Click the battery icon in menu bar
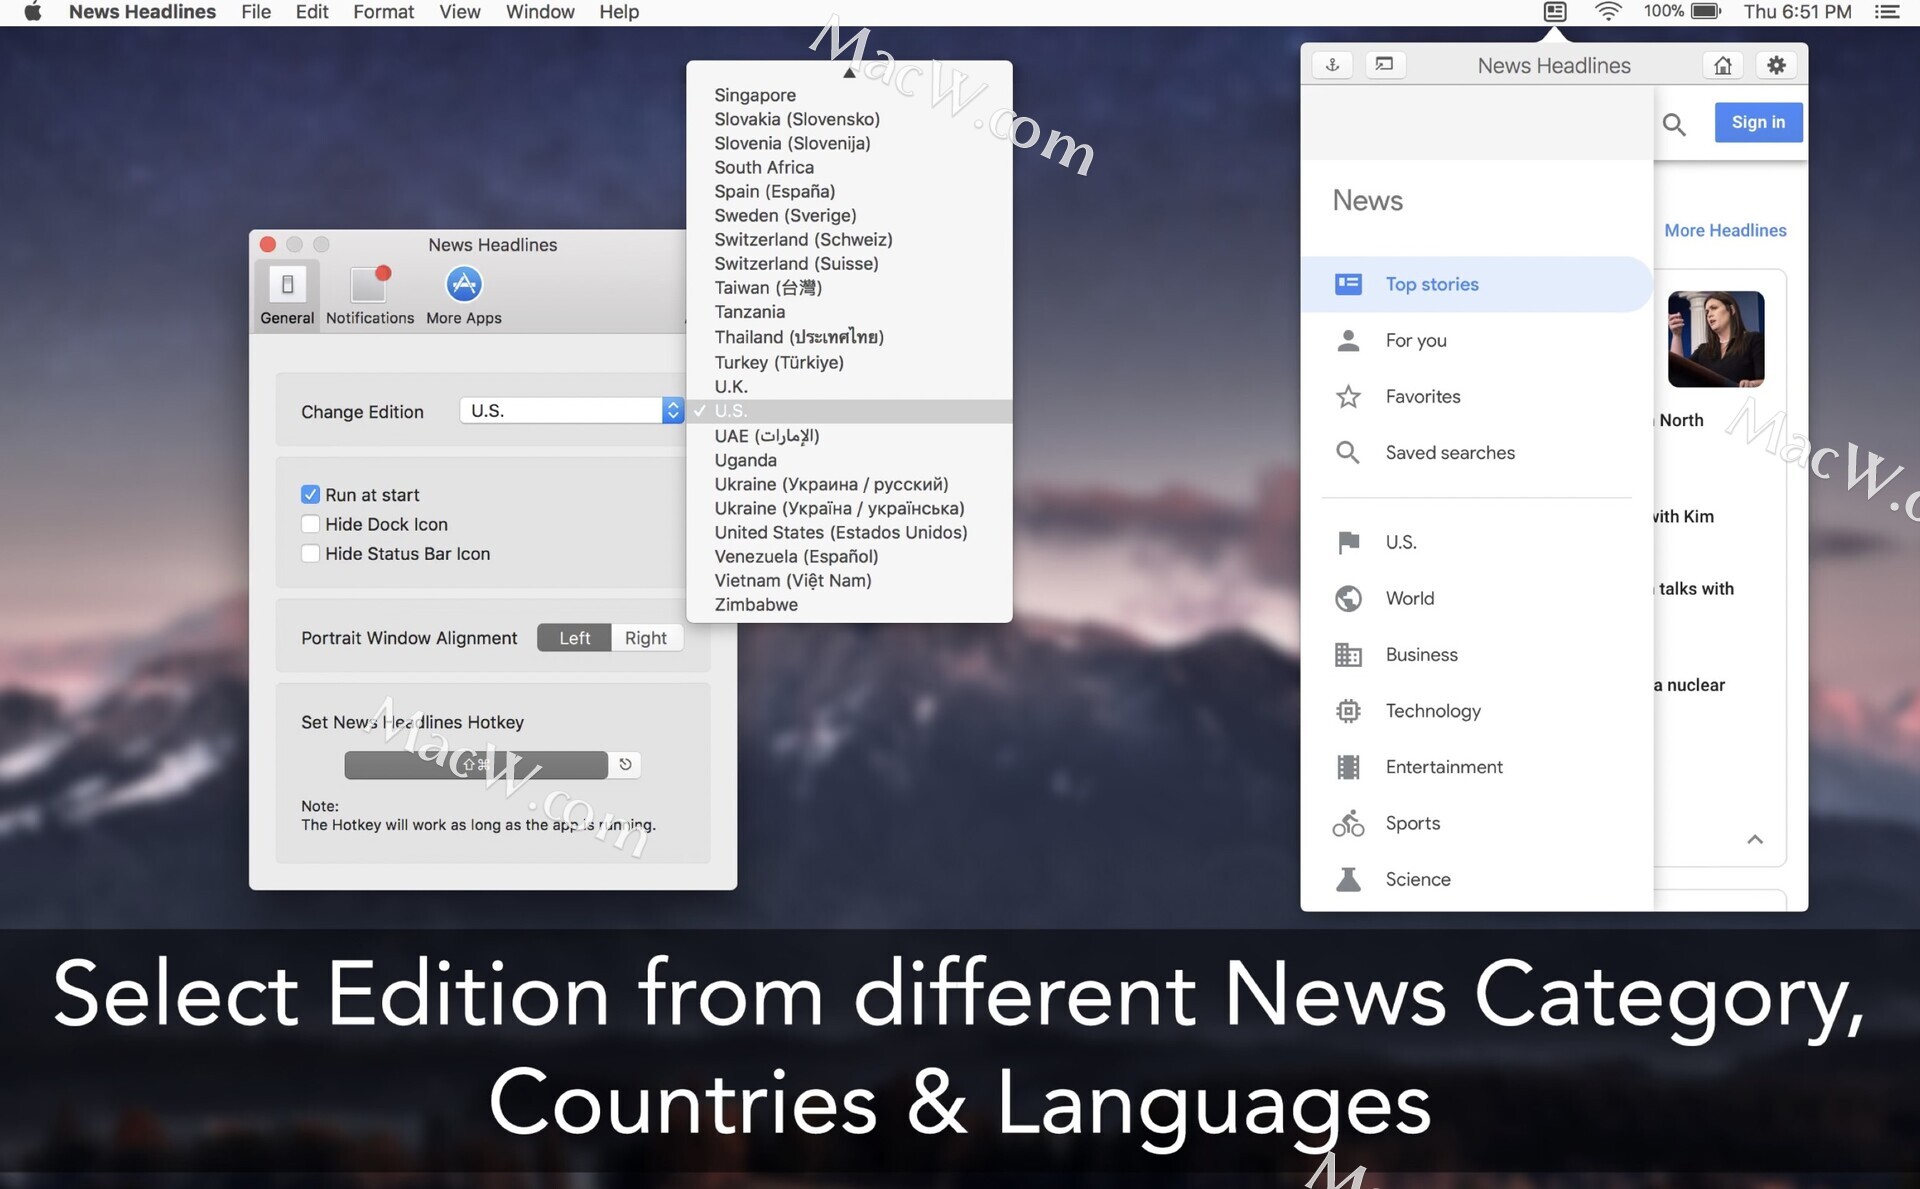Image resolution: width=1920 pixels, height=1189 pixels. tap(1706, 12)
